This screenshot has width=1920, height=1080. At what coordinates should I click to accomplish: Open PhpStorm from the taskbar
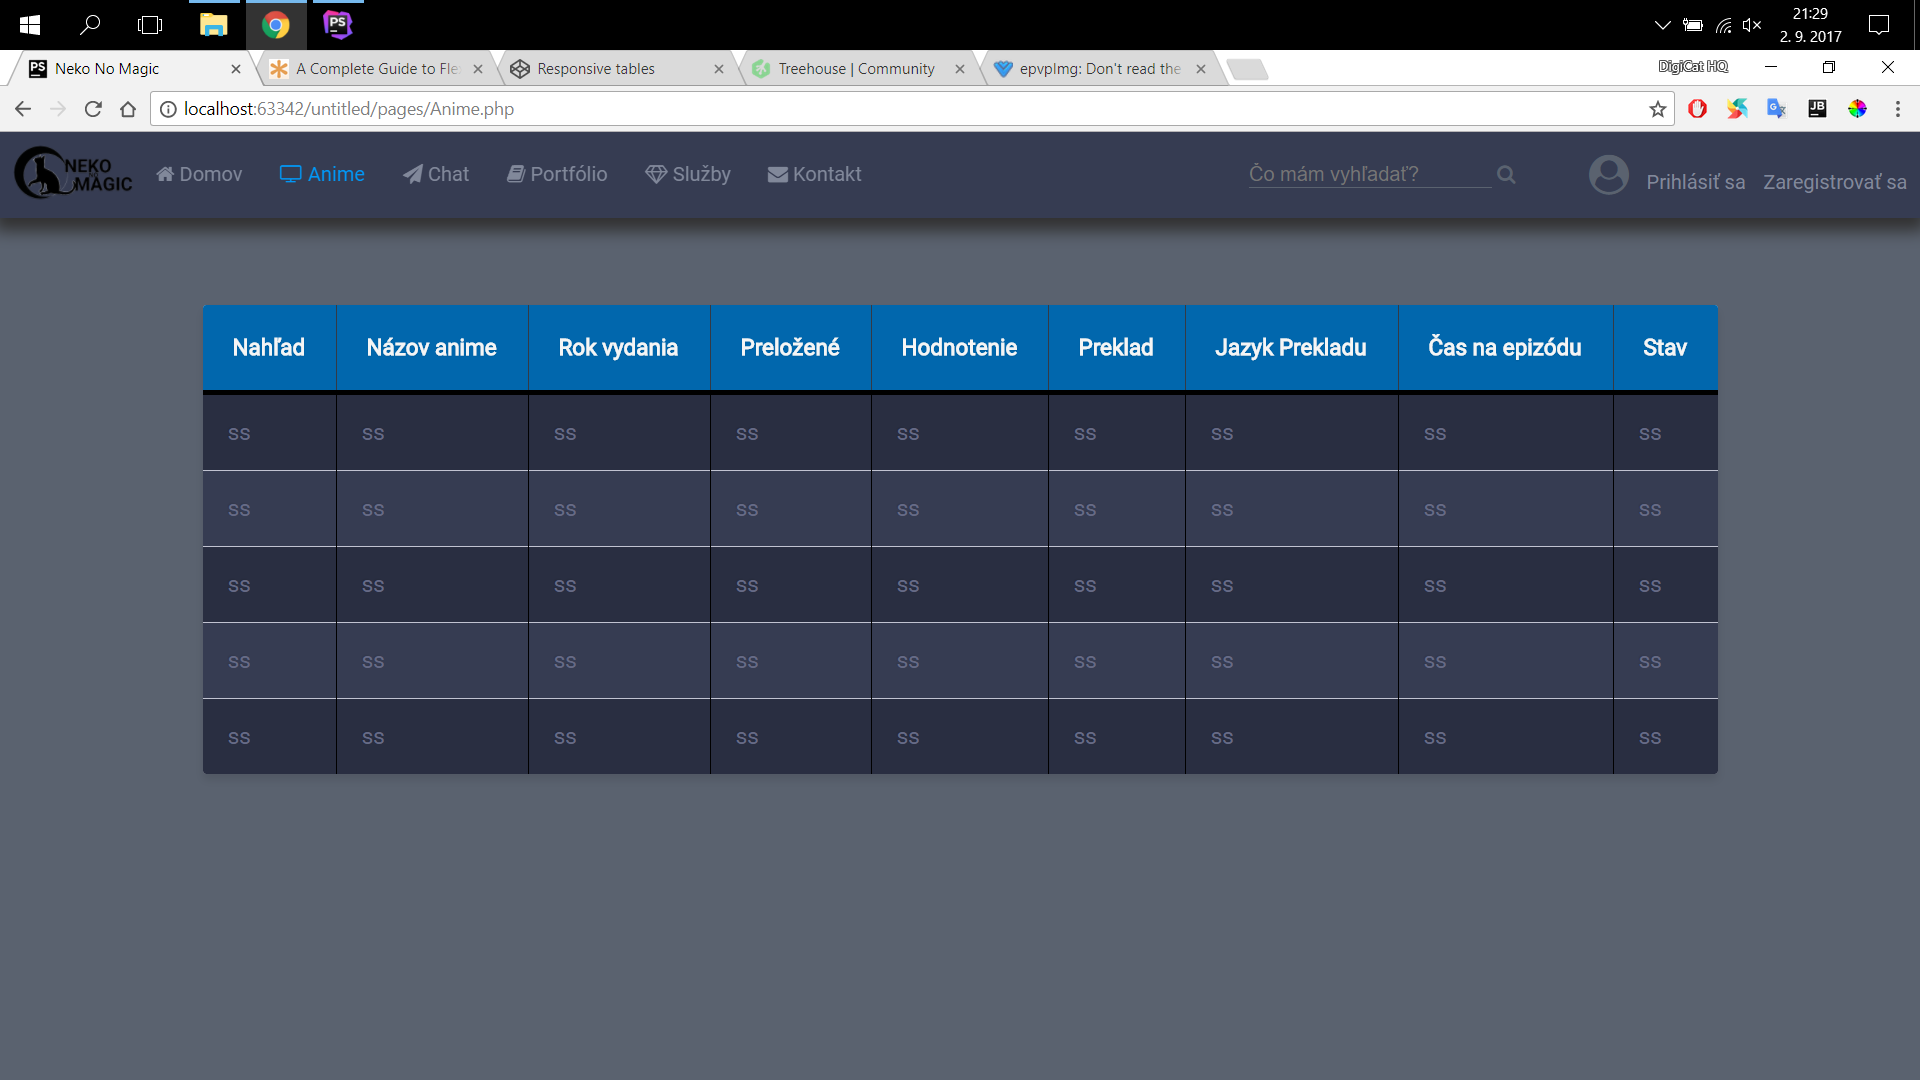[338, 25]
